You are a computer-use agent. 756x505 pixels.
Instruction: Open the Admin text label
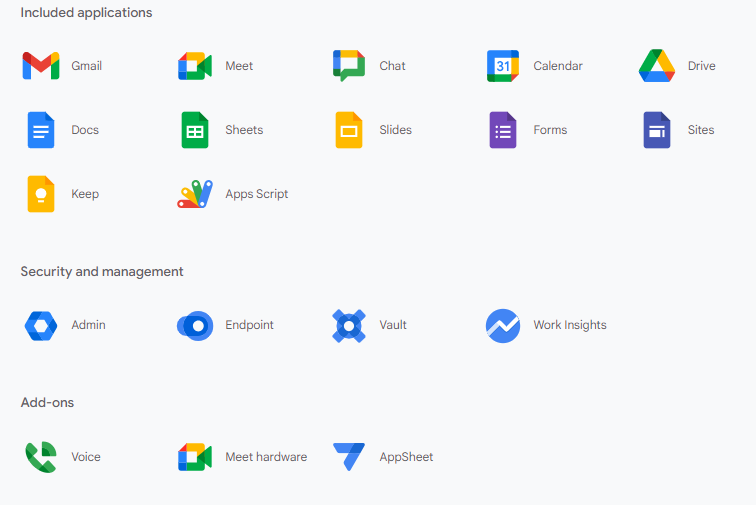pos(89,325)
